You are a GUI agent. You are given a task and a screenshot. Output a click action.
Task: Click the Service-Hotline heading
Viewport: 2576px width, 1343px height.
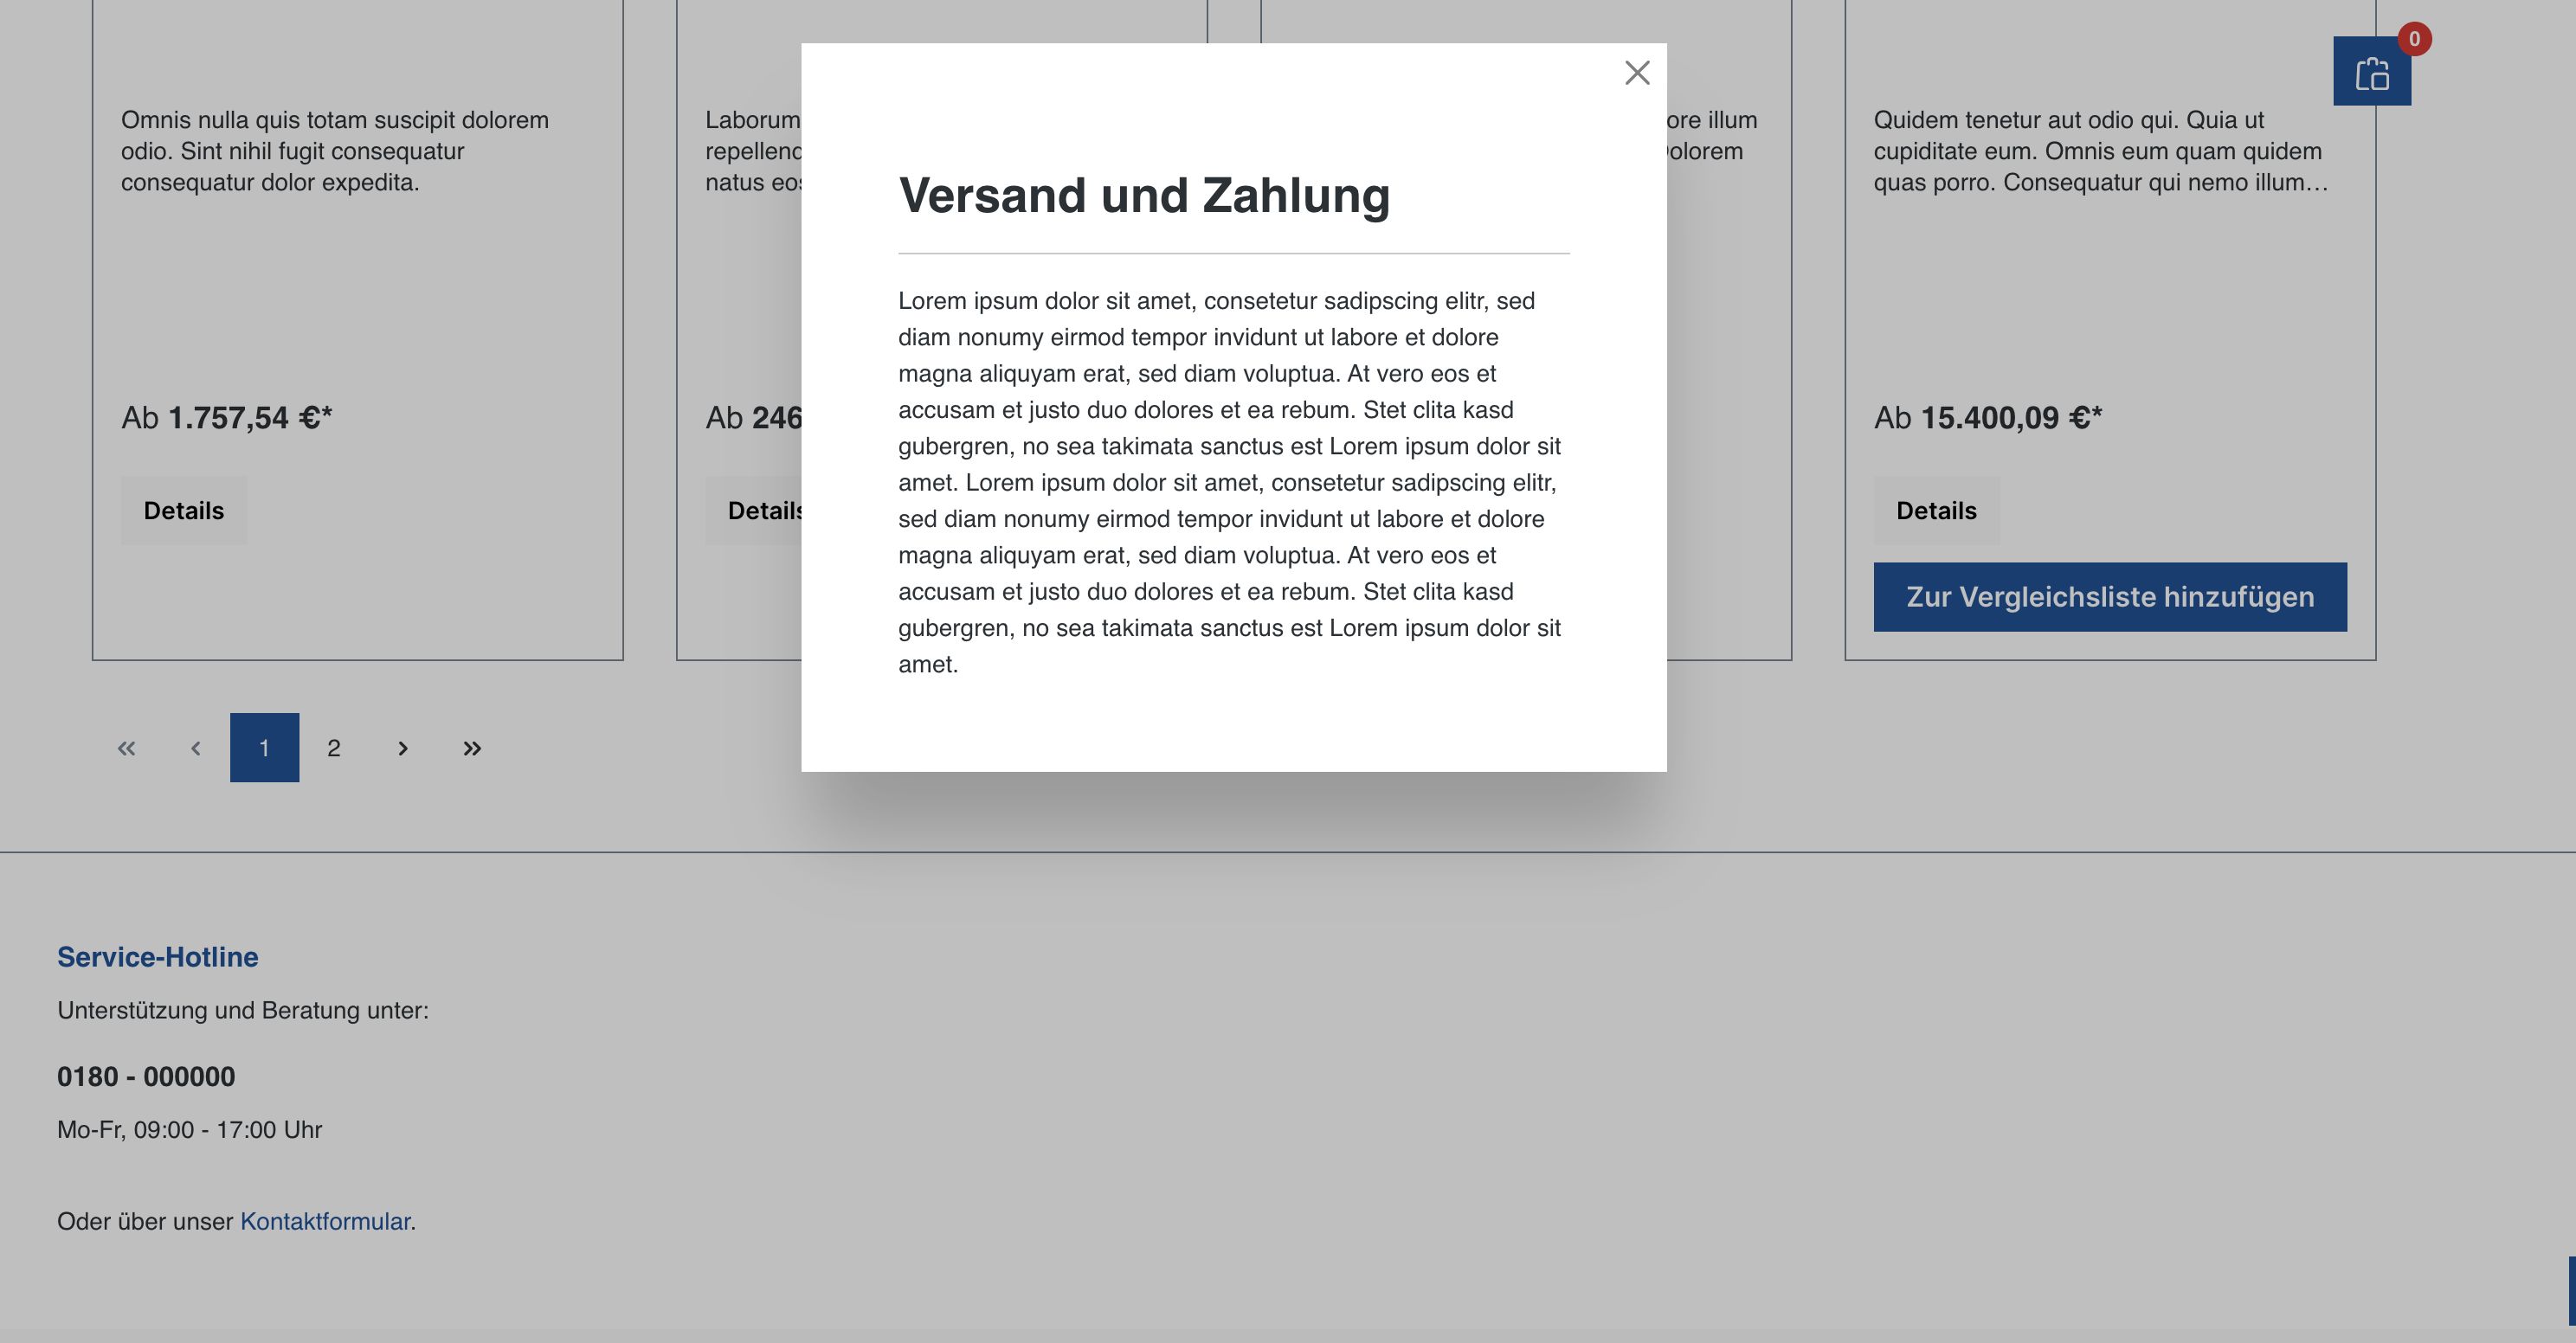pyautogui.click(x=158, y=956)
